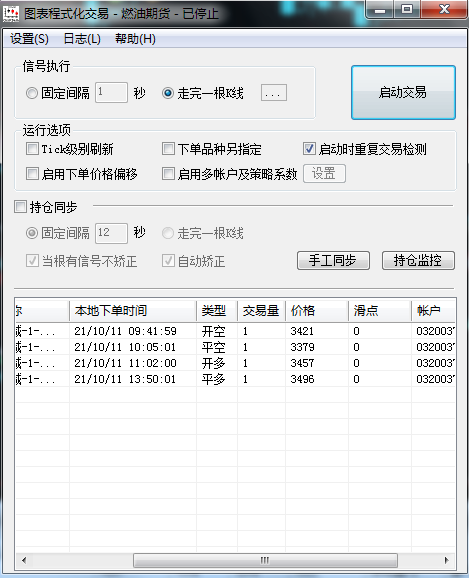Open the 日志(L) menu
Screen dimensions: 469x578
pyautogui.click(x=82, y=39)
